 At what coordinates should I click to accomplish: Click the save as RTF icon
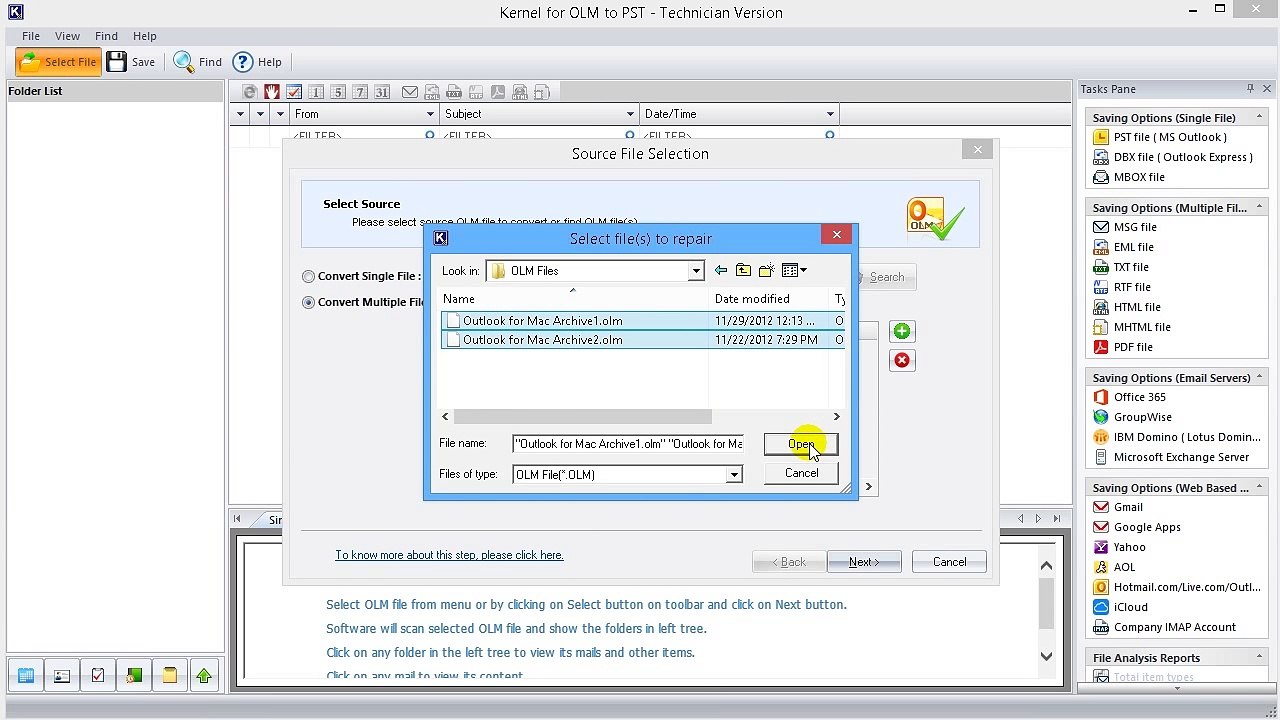pyautogui.click(x=476, y=92)
